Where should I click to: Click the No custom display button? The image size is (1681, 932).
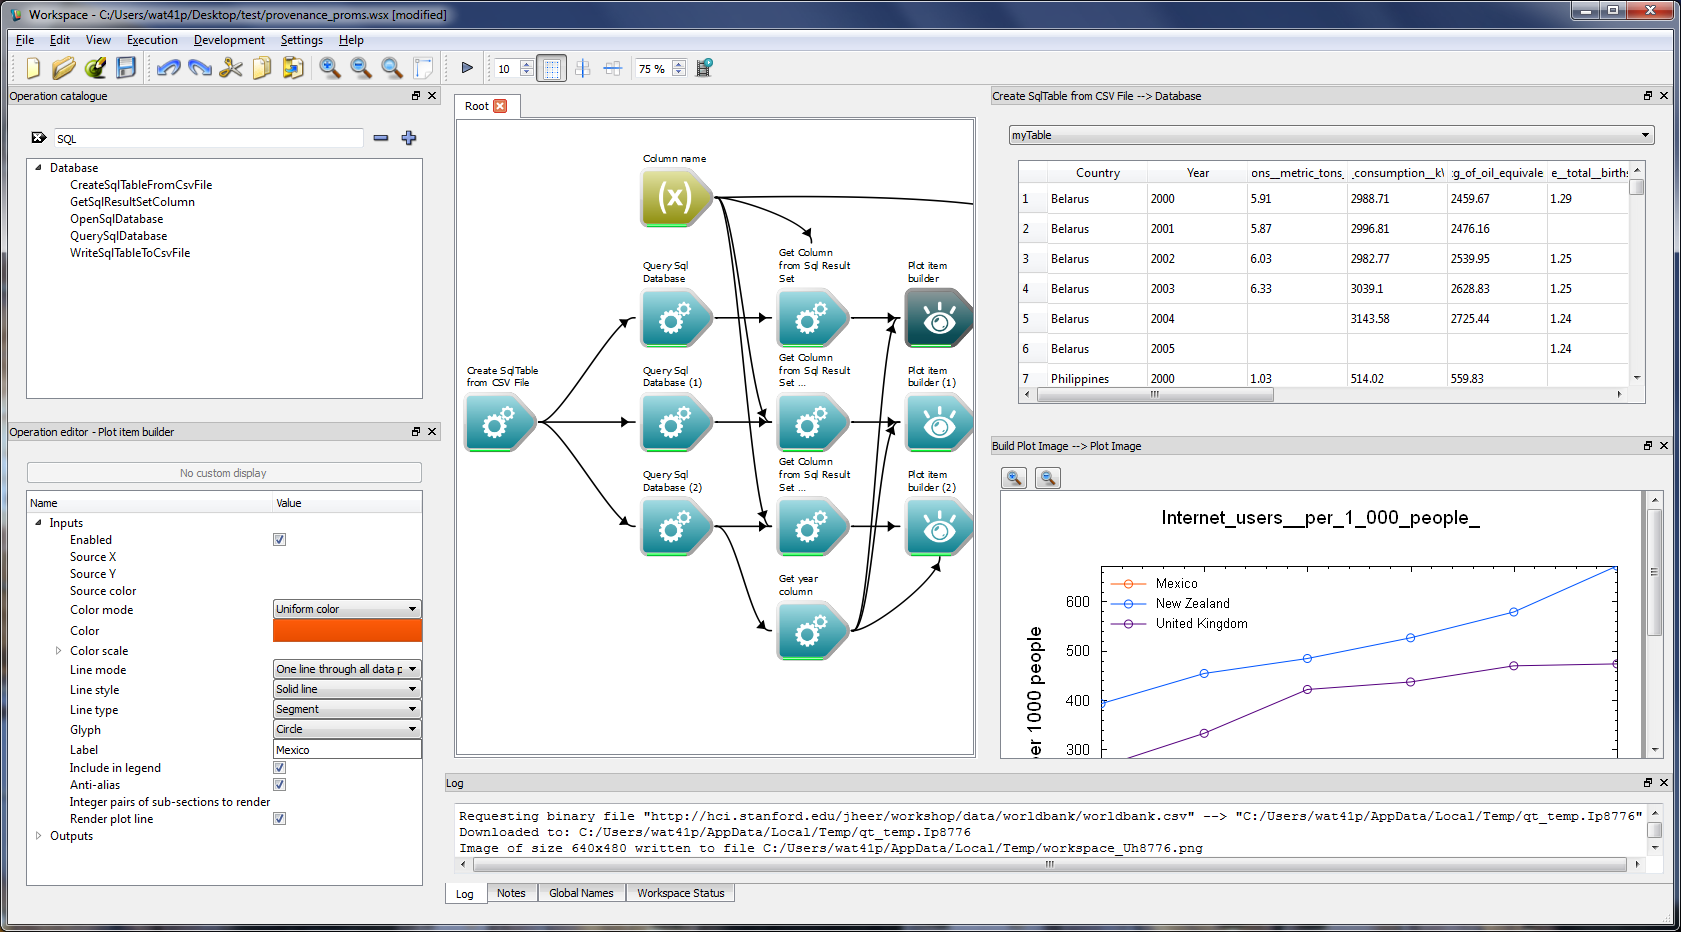(224, 473)
